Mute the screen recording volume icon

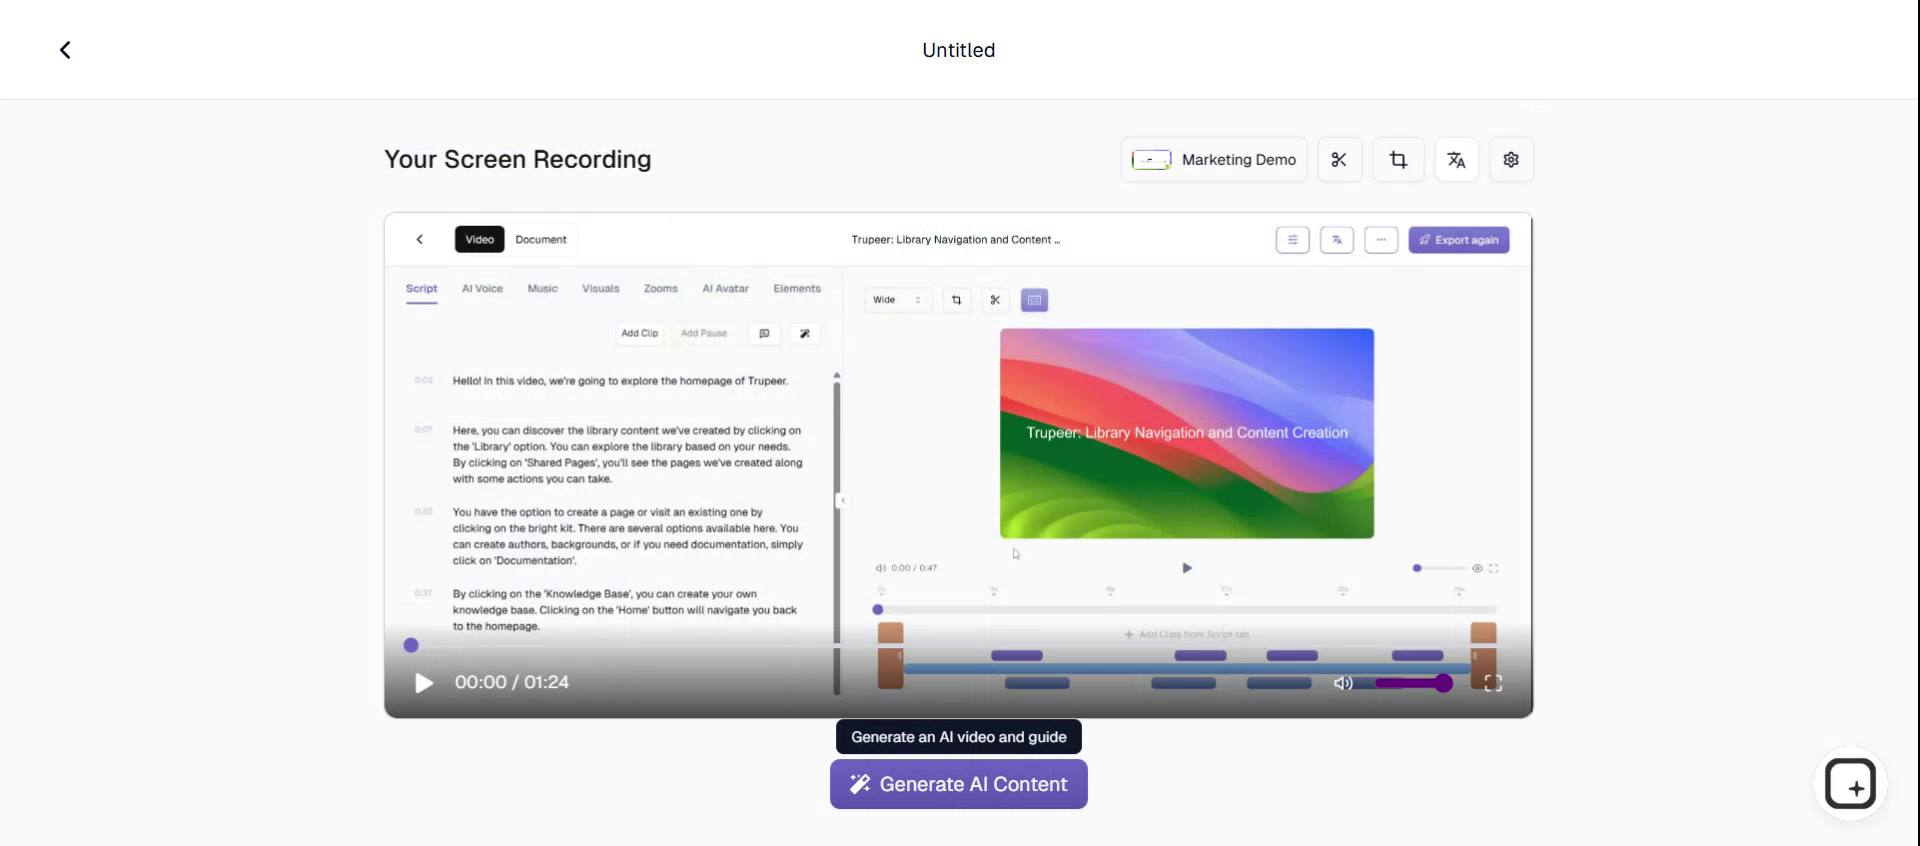pyautogui.click(x=1343, y=683)
